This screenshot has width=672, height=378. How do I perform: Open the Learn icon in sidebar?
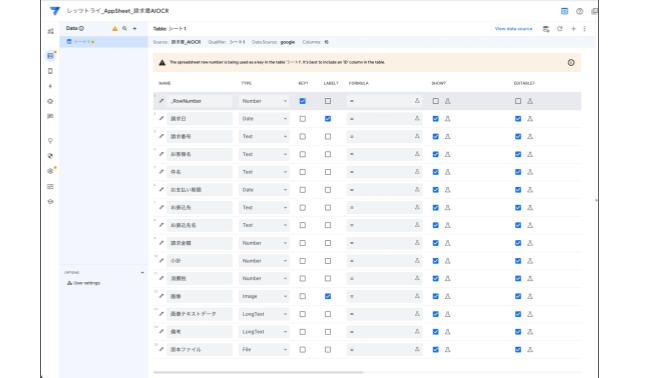point(51,201)
